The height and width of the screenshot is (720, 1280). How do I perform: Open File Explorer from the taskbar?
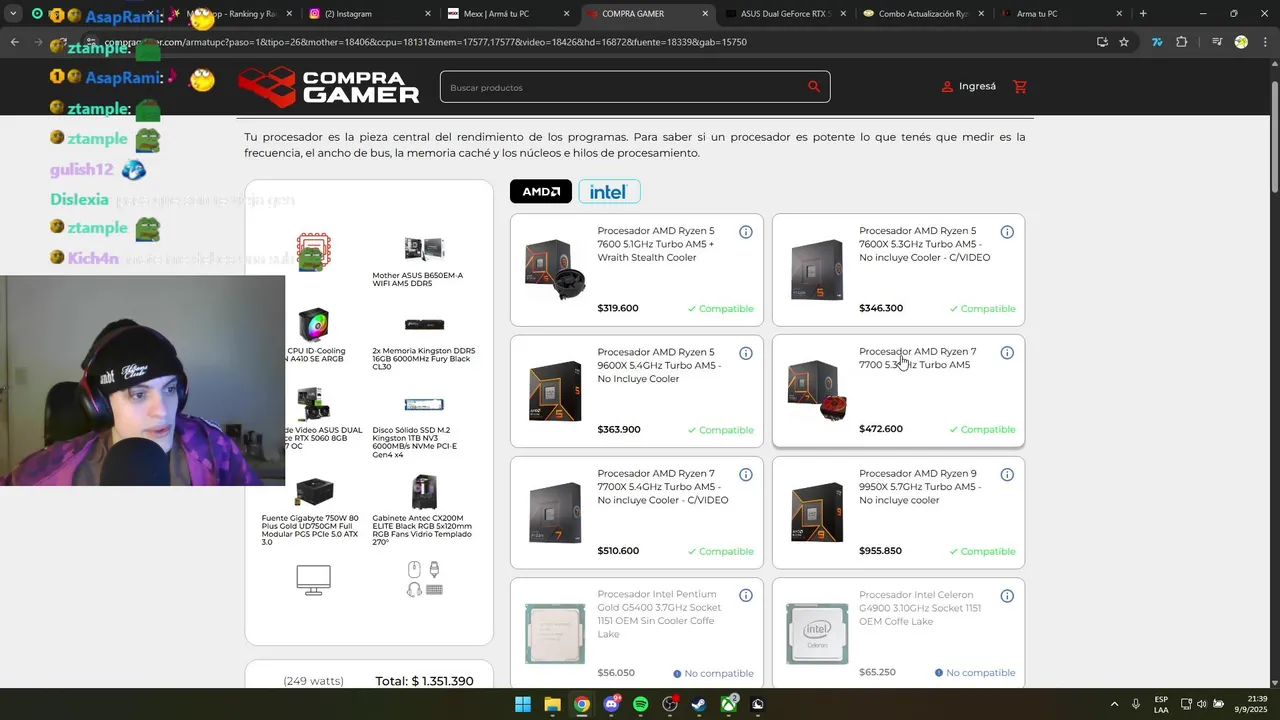[552, 704]
